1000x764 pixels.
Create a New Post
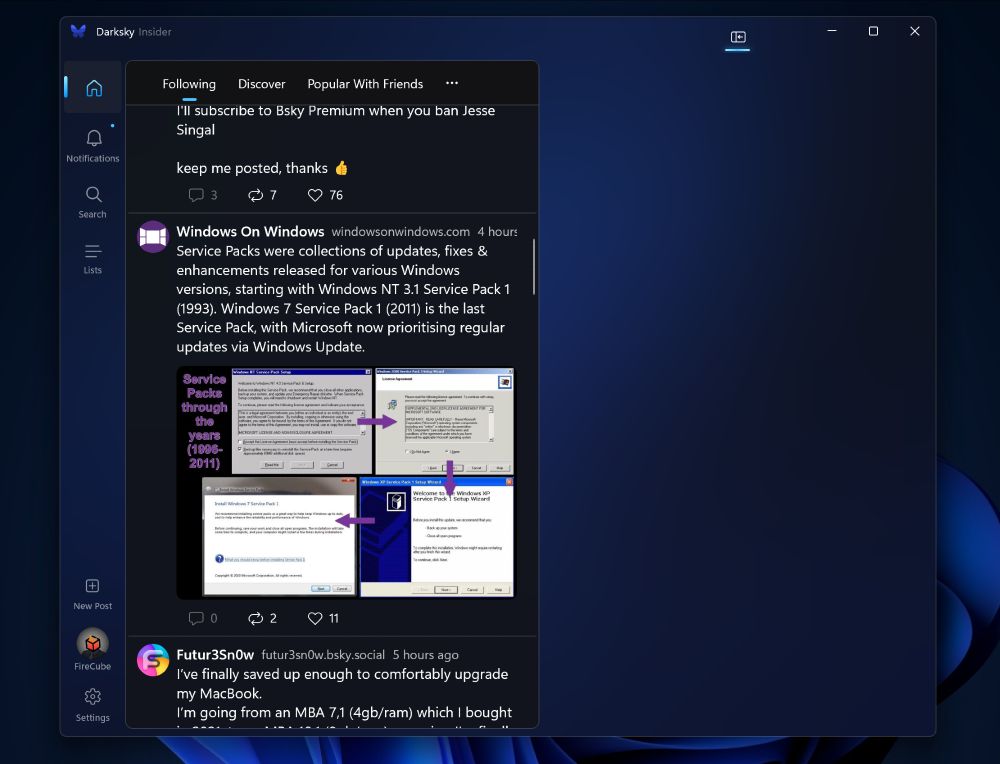tap(93, 594)
